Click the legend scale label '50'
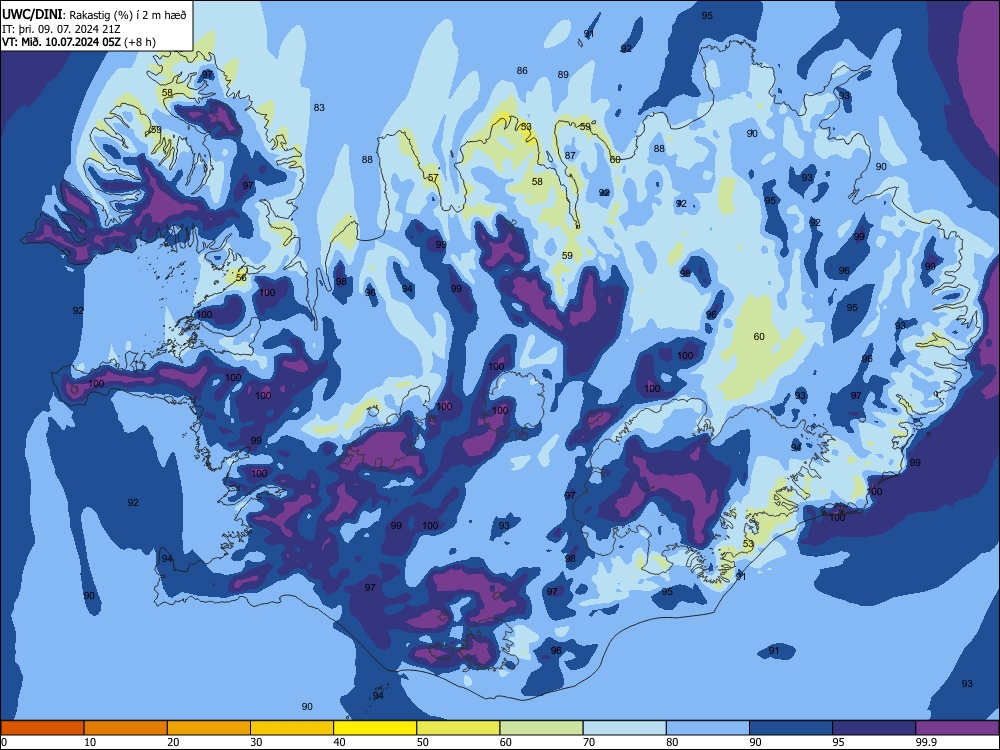This screenshot has height=750, width=1000. pyautogui.click(x=423, y=742)
